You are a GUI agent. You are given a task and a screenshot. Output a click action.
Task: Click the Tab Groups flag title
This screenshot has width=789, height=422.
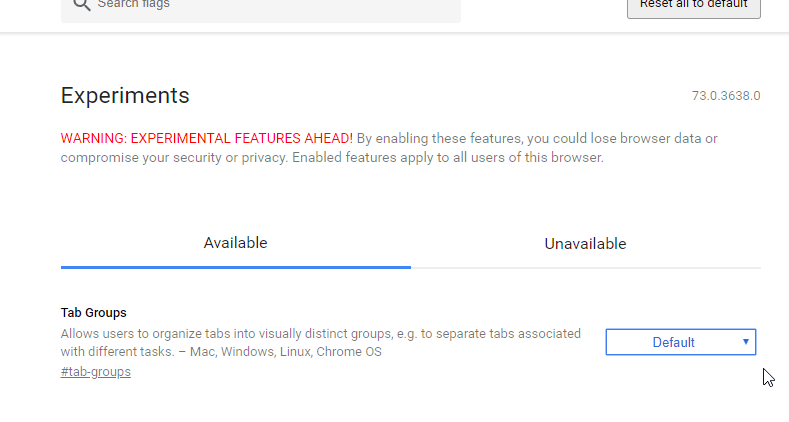(x=94, y=312)
